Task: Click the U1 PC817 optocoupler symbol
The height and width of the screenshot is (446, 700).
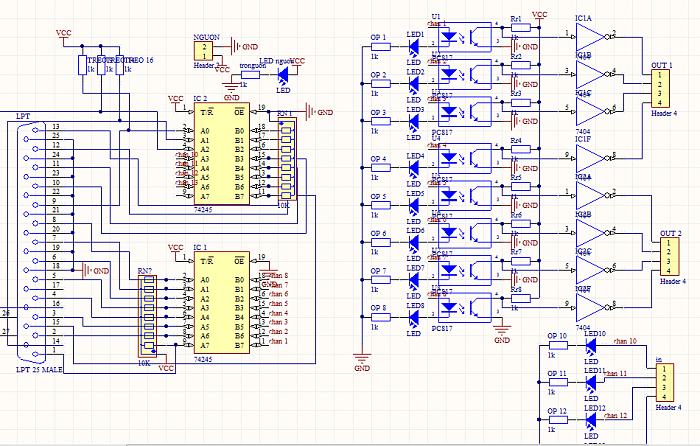Action: (465, 38)
